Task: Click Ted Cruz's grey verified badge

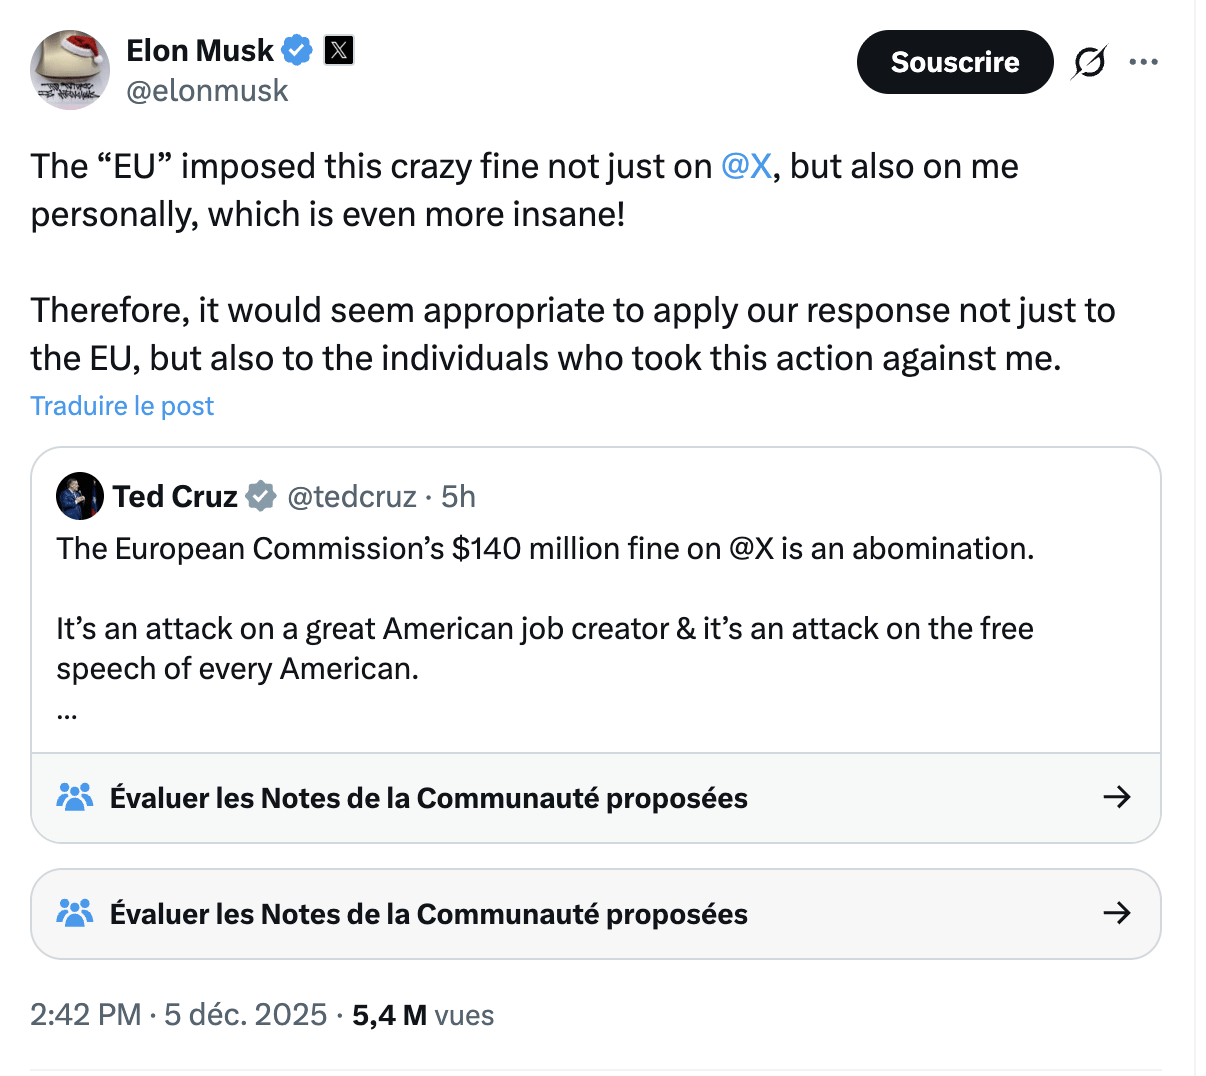Action: coord(261,496)
